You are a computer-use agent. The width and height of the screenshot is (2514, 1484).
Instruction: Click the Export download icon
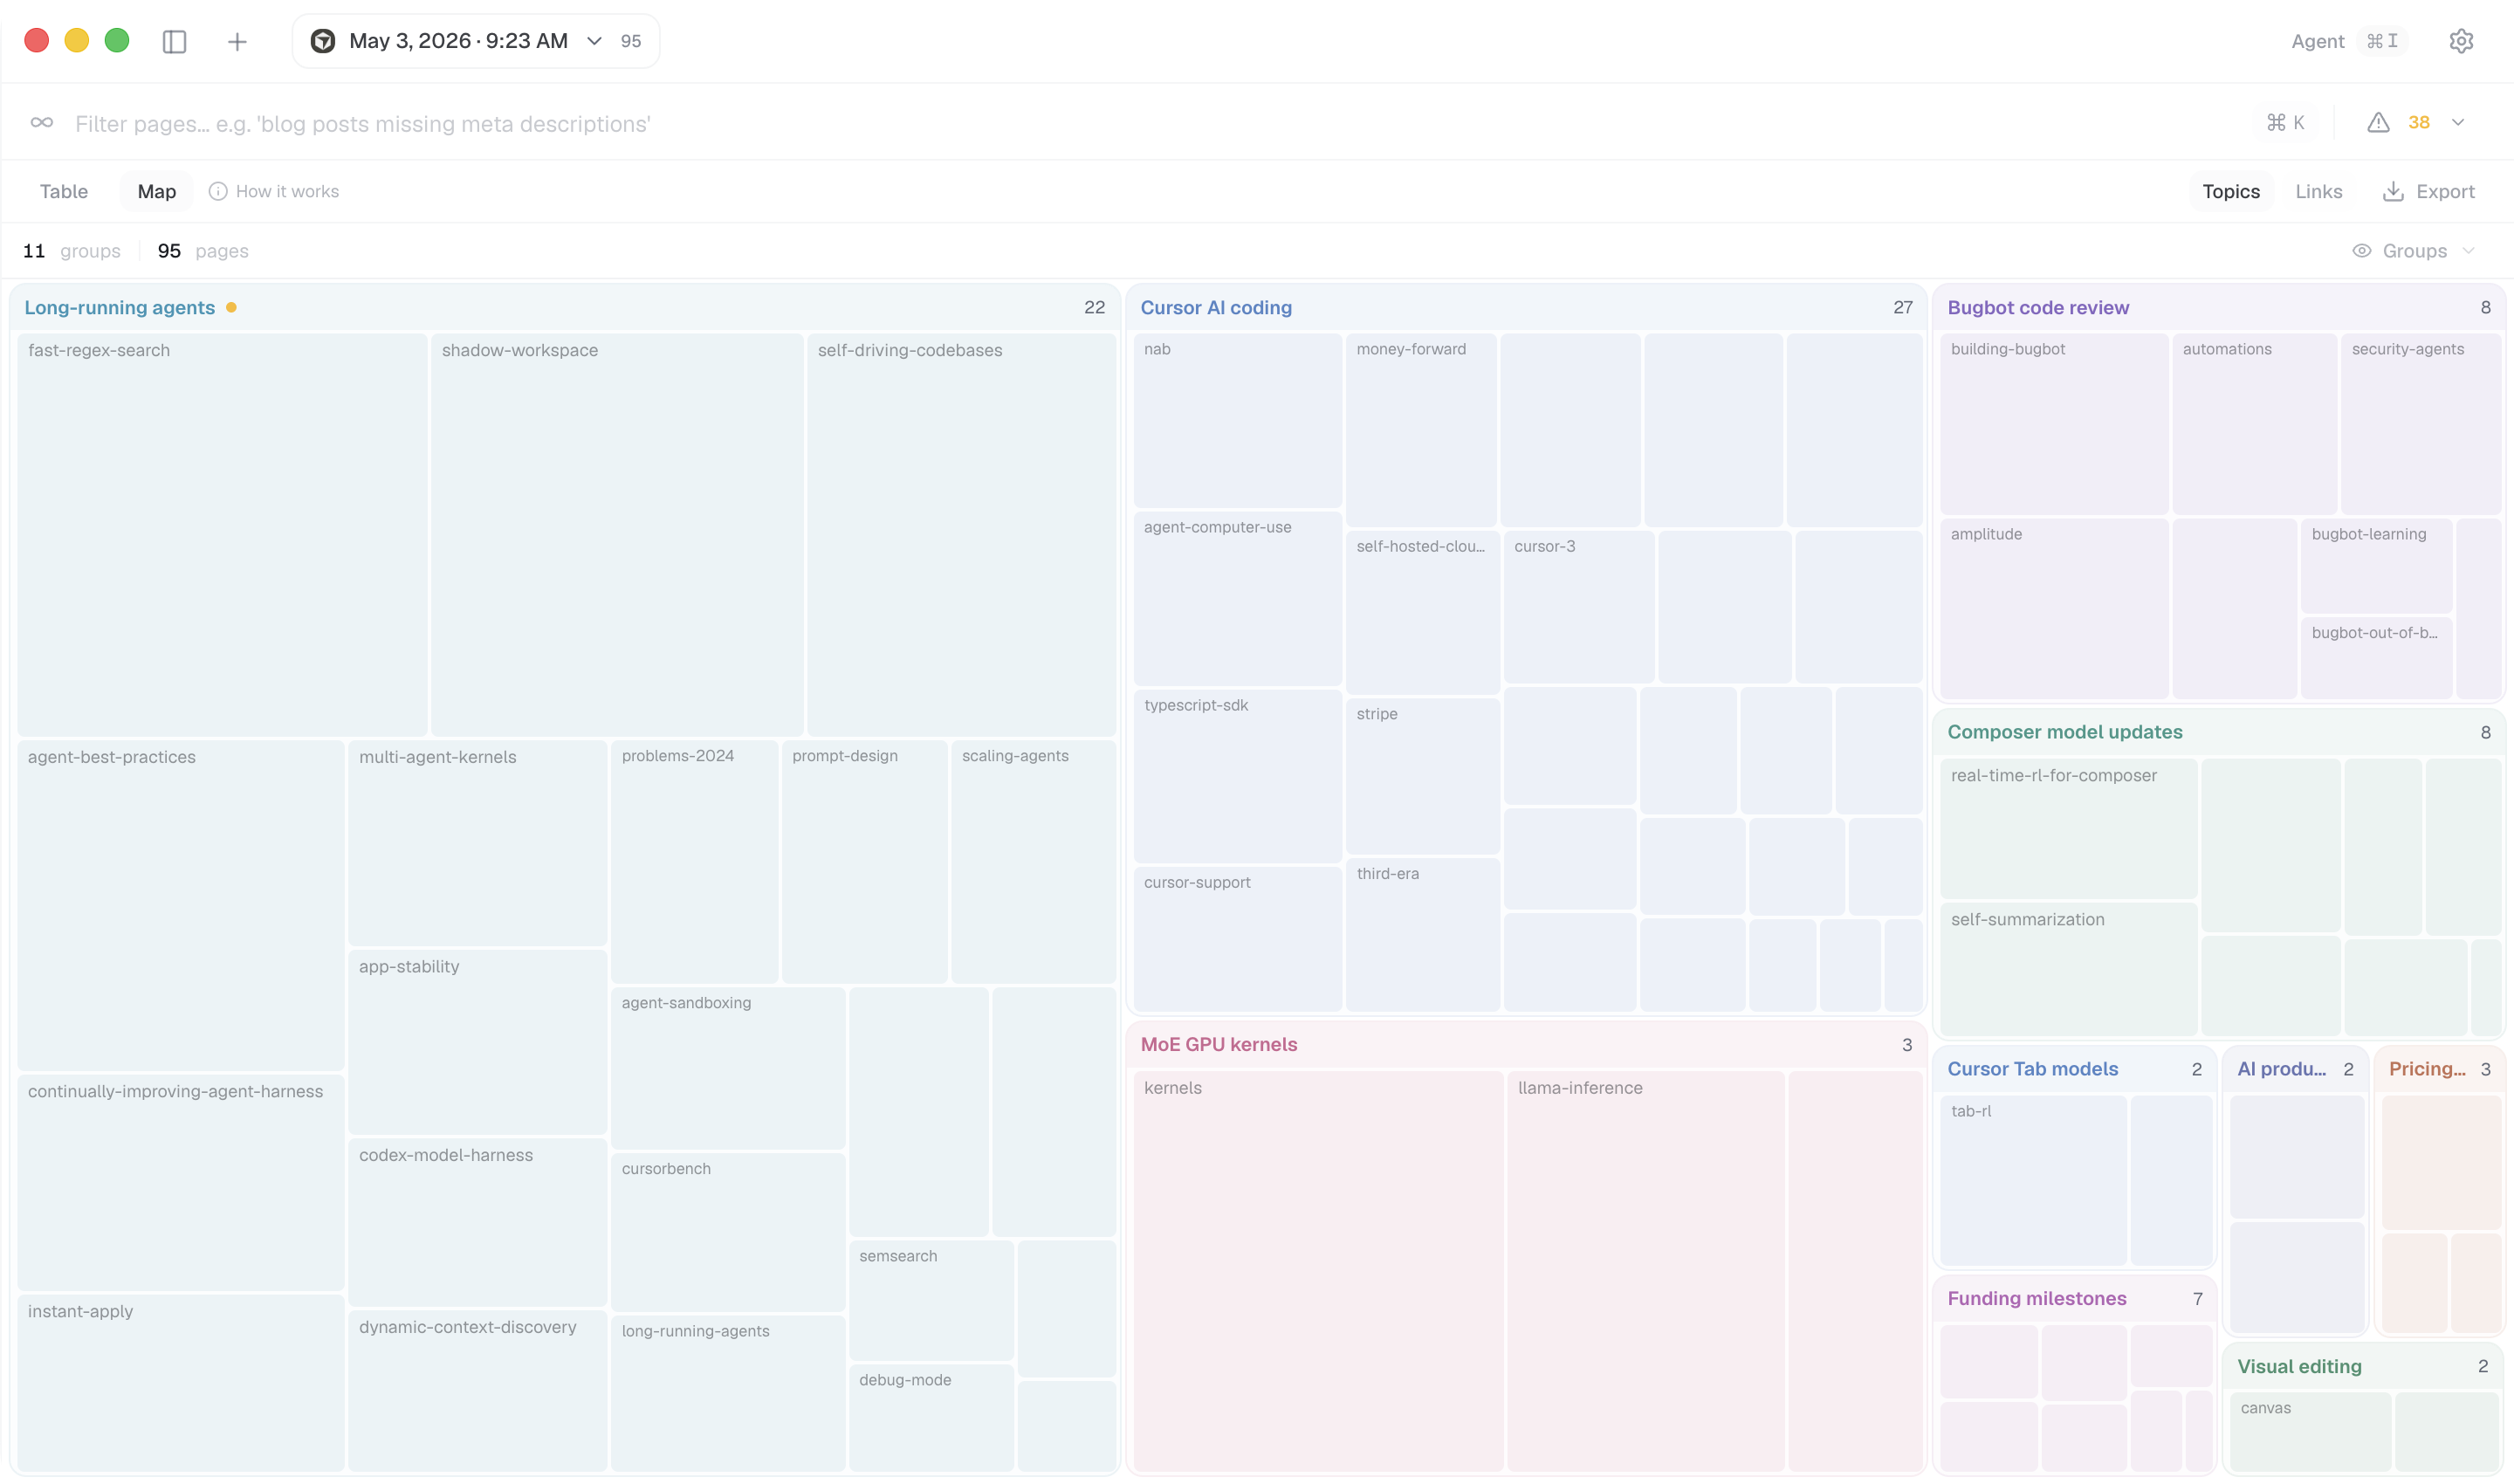2393,191
